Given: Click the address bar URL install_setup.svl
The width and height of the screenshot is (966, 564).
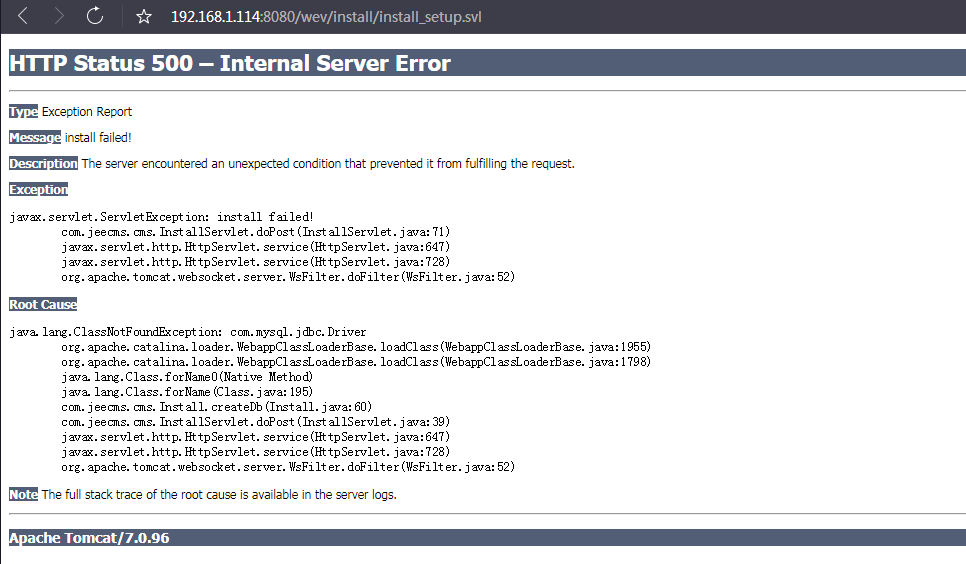Looking at the screenshot, I should coord(326,17).
